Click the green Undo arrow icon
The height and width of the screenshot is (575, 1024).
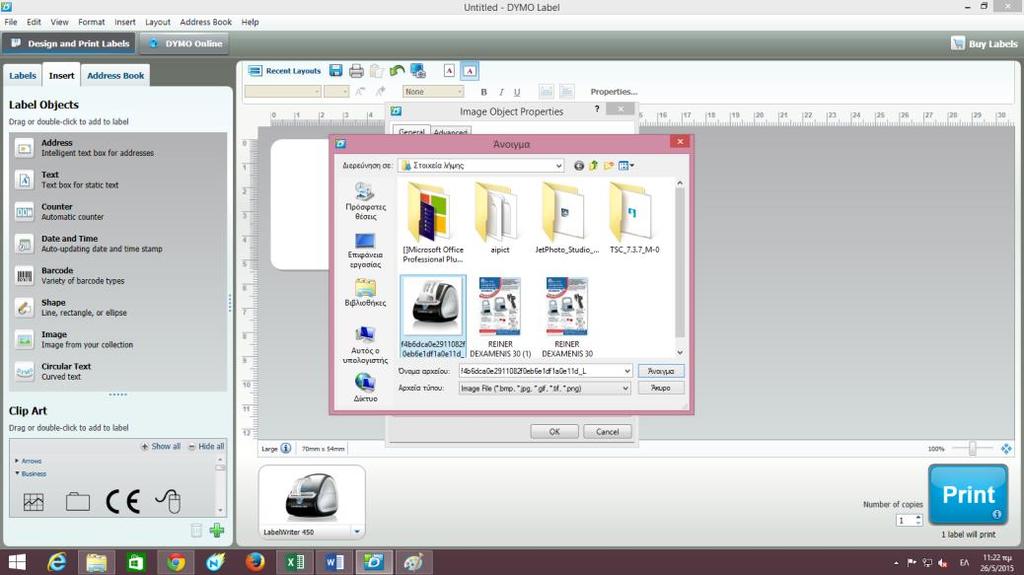(x=396, y=70)
